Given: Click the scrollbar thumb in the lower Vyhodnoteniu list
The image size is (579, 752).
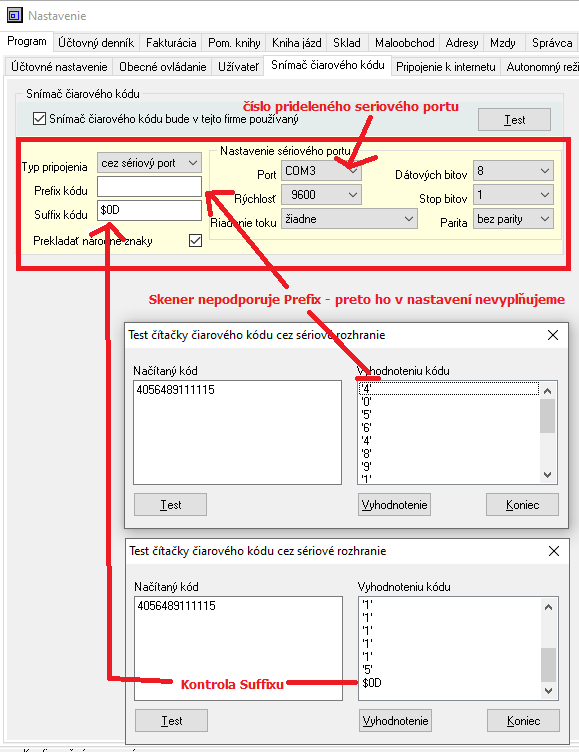Looking at the screenshot, I should (x=548, y=664).
